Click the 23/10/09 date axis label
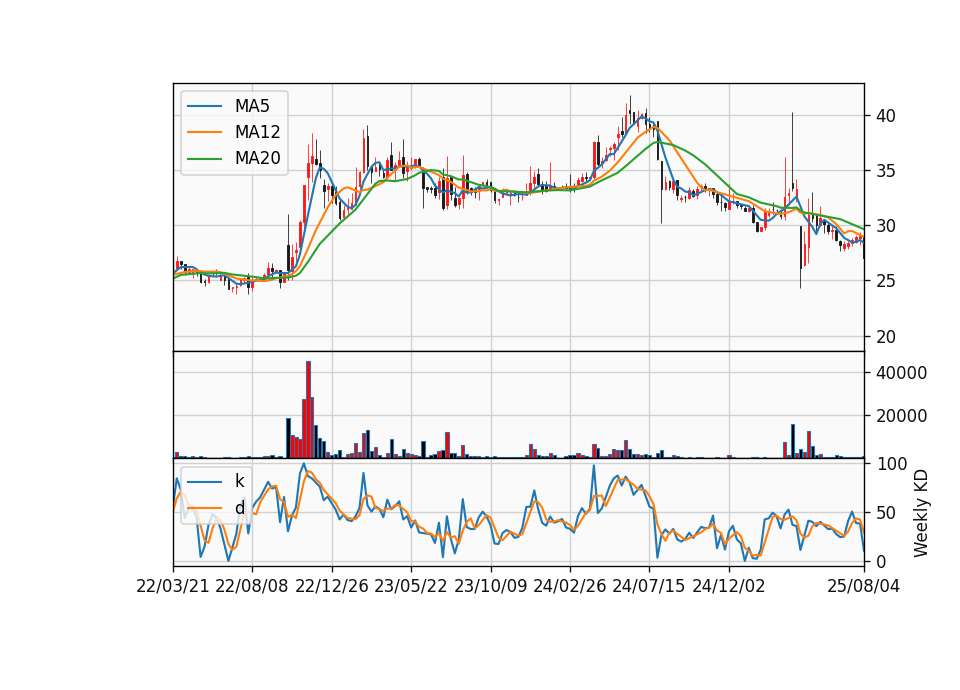 (x=490, y=587)
